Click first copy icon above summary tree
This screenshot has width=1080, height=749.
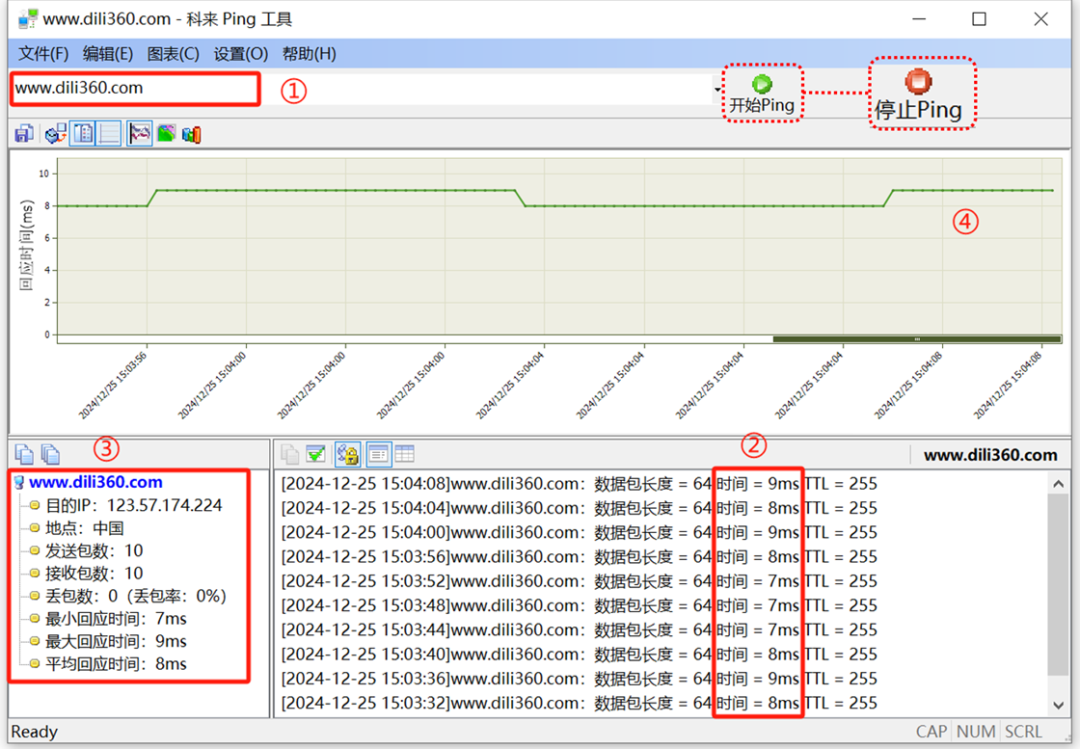coord(24,455)
